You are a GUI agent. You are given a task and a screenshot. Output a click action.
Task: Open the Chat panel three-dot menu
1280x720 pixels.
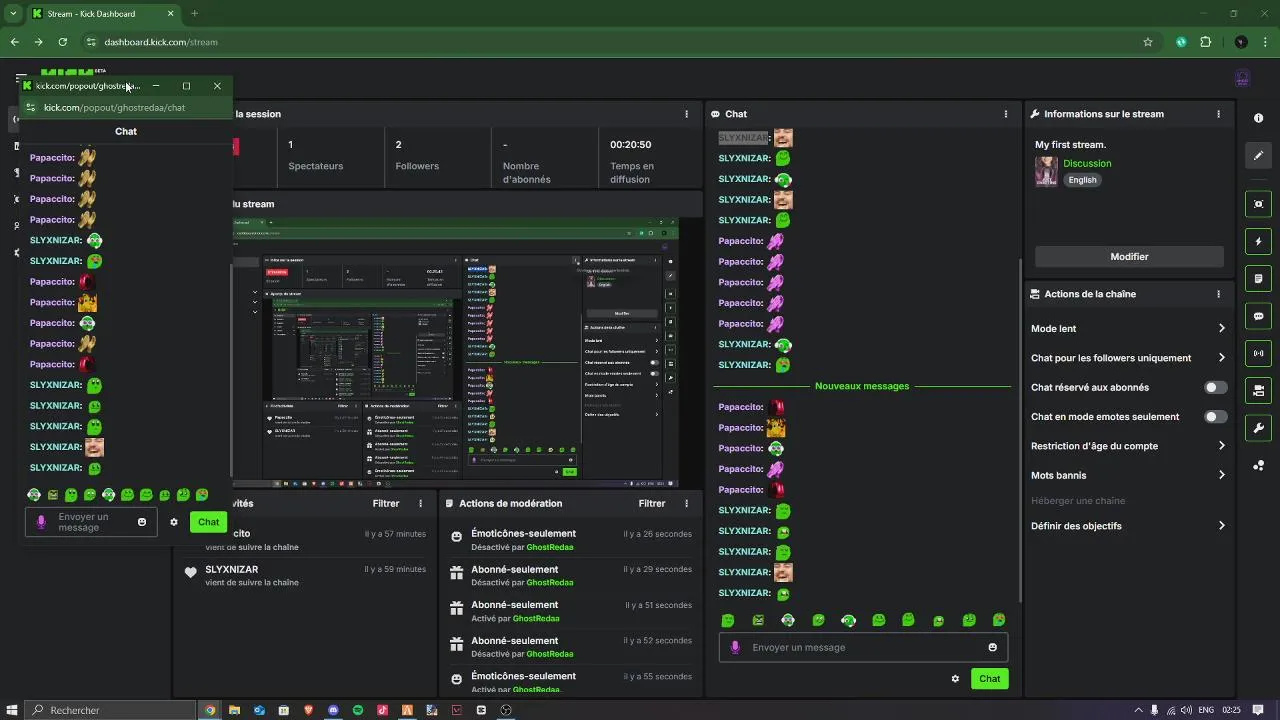(x=1006, y=114)
